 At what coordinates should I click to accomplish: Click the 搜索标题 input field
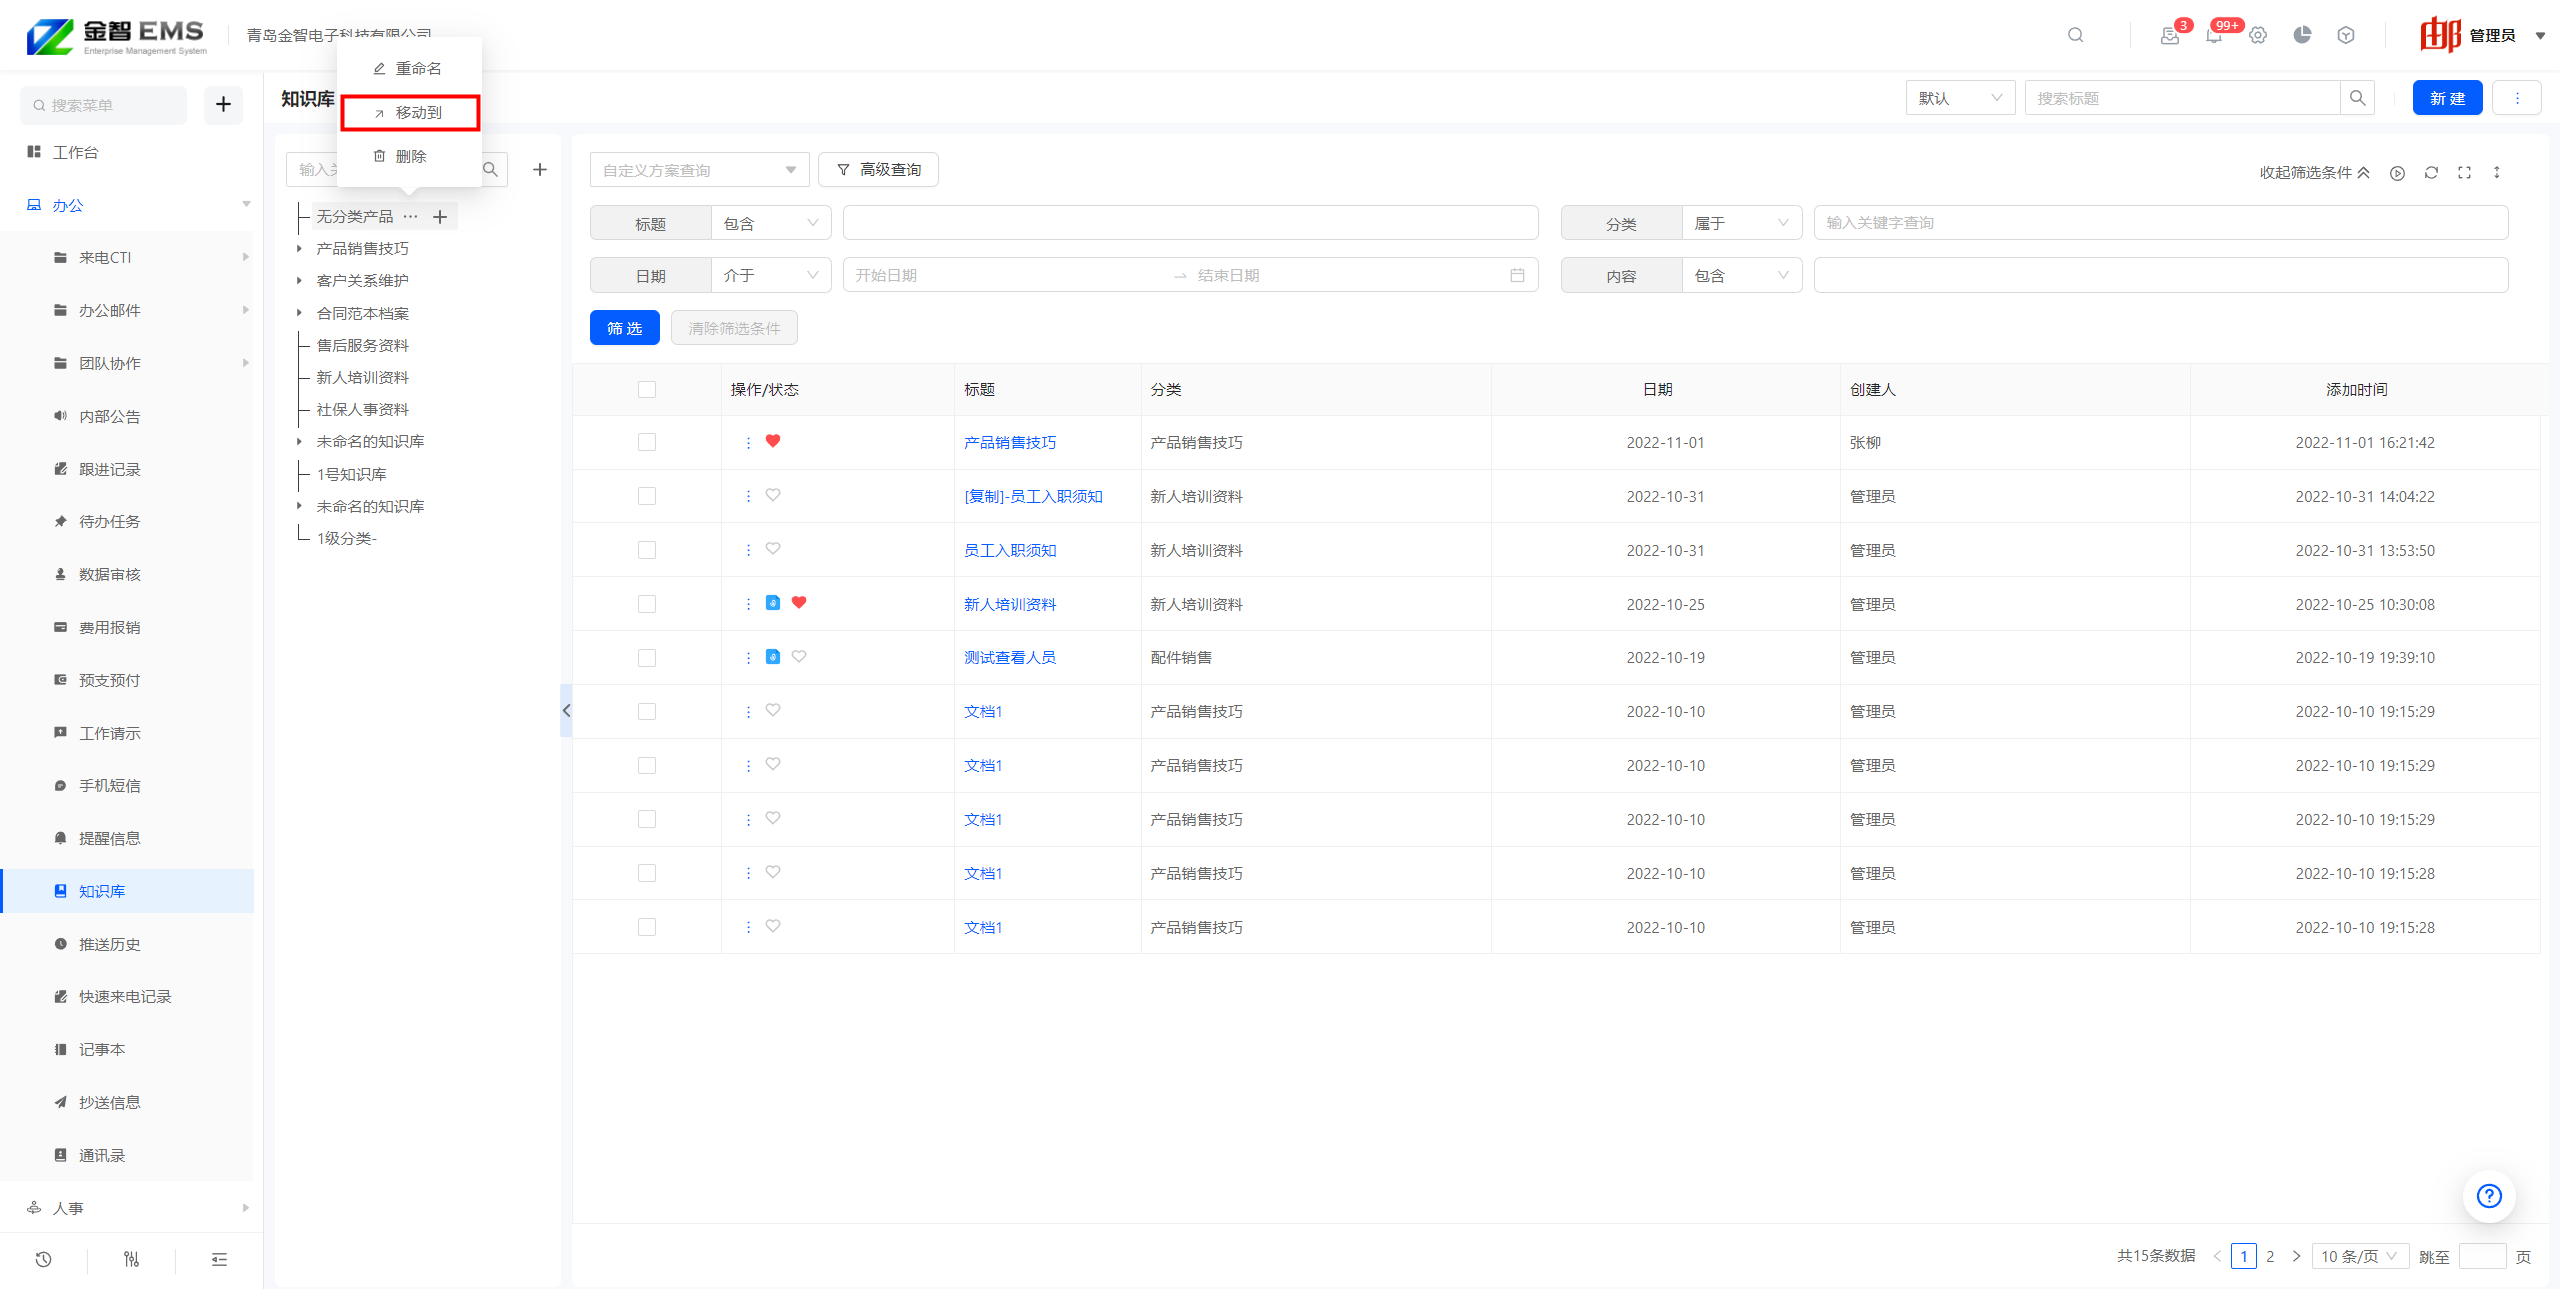click(x=2182, y=98)
